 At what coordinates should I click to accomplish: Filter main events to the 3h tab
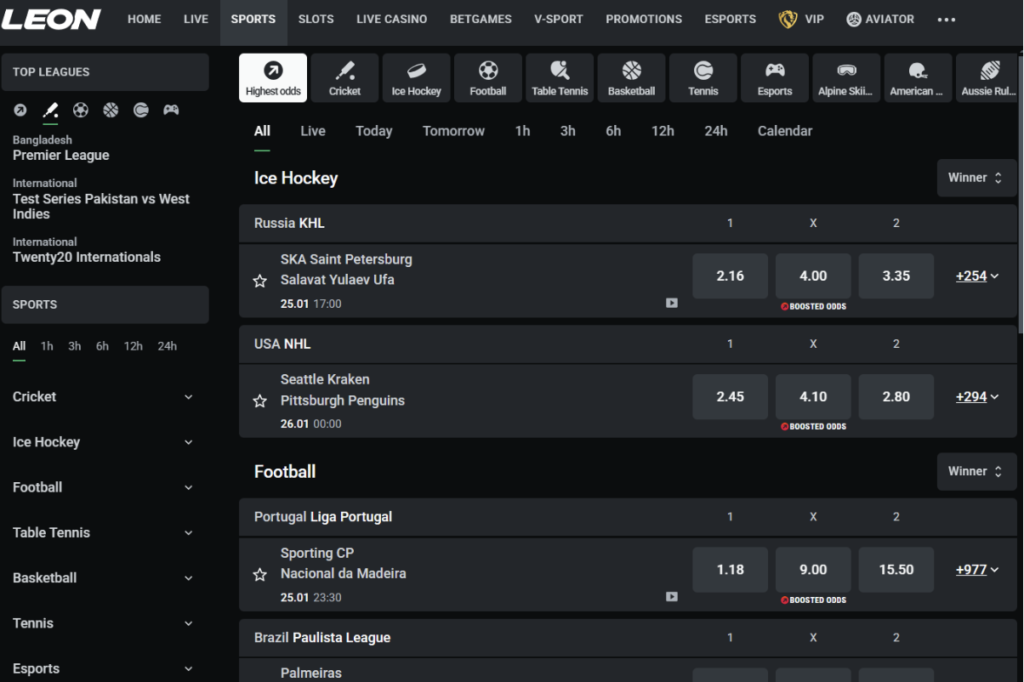[568, 131]
